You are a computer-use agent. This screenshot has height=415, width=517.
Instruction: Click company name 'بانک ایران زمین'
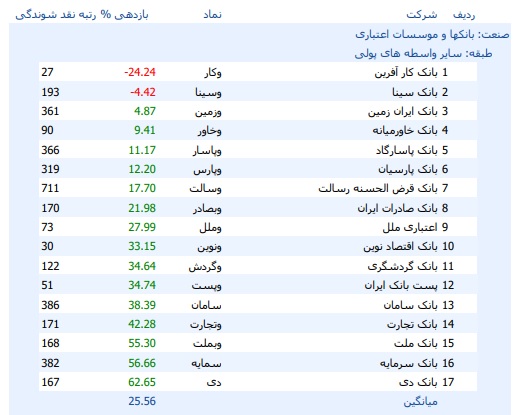pyautogui.click(x=402, y=111)
